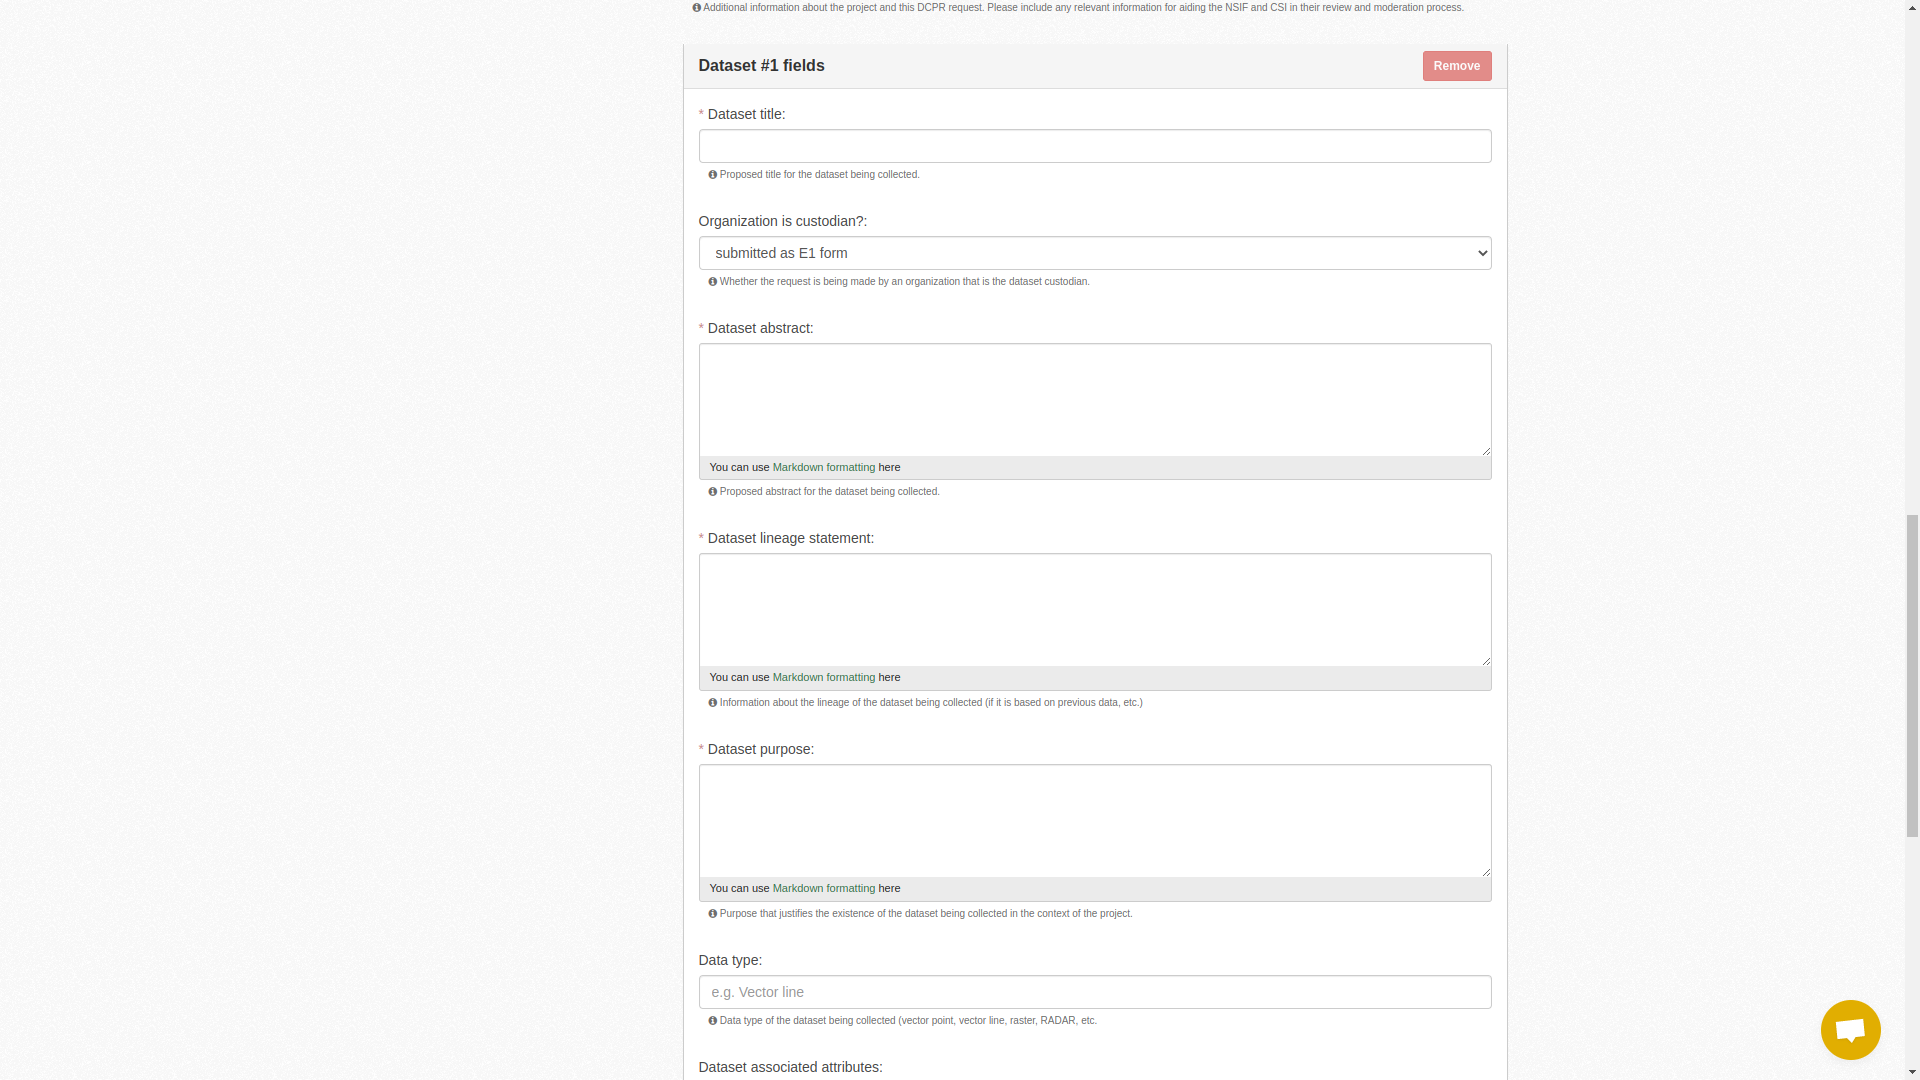Focus the Dataset abstract textarea

pos(1094,398)
